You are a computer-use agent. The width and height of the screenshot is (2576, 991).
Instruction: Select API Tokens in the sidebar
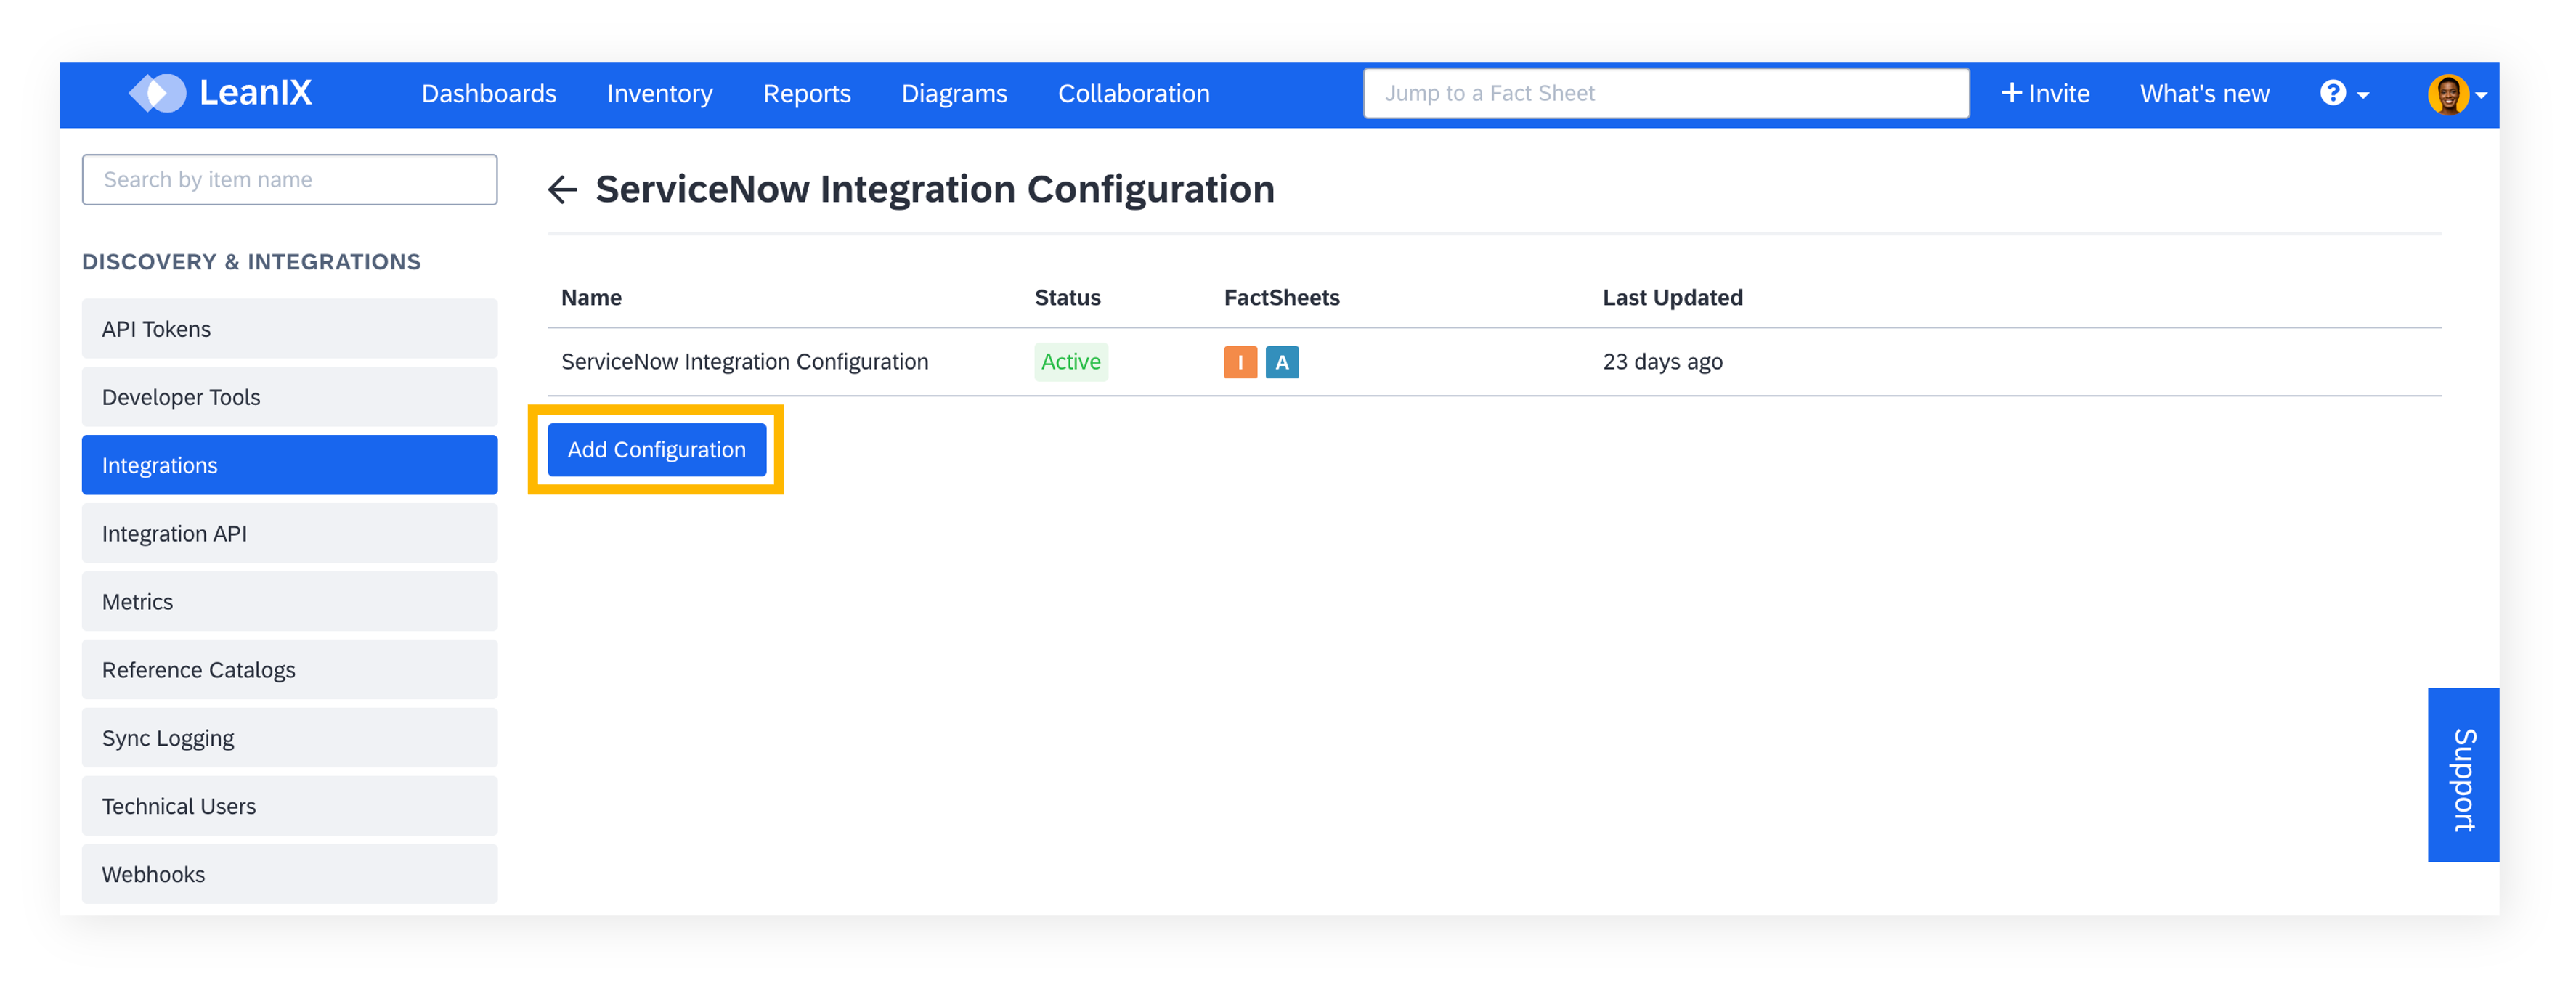pos(290,329)
